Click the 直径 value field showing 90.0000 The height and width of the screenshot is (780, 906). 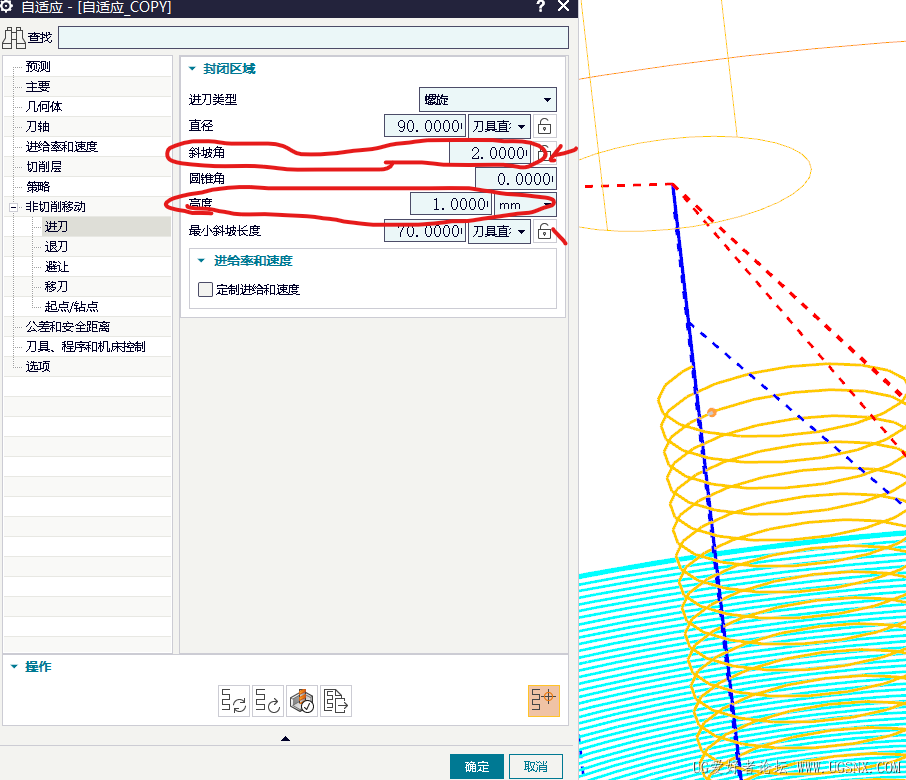coord(425,126)
